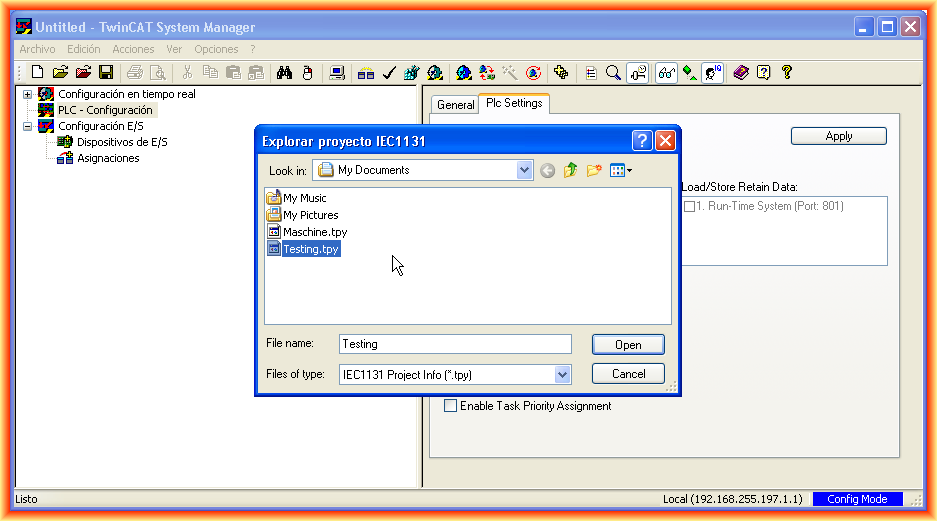The height and width of the screenshot is (521, 937).
Task: Click the eyeglasses toolbar icon
Action: tap(665, 72)
